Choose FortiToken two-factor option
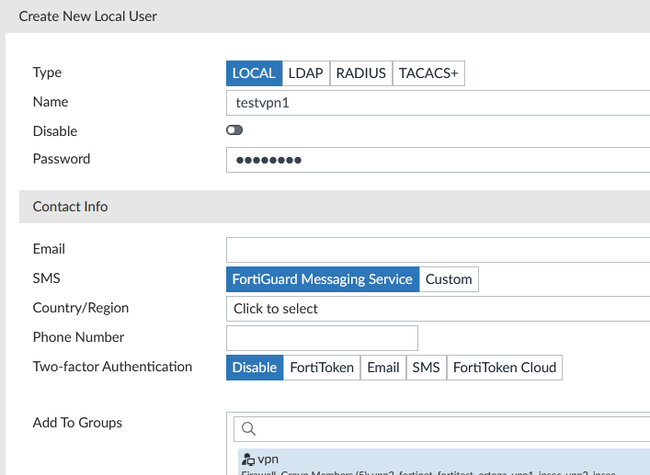The height and width of the screenshot is (475, 650). (x=322, y=367)
